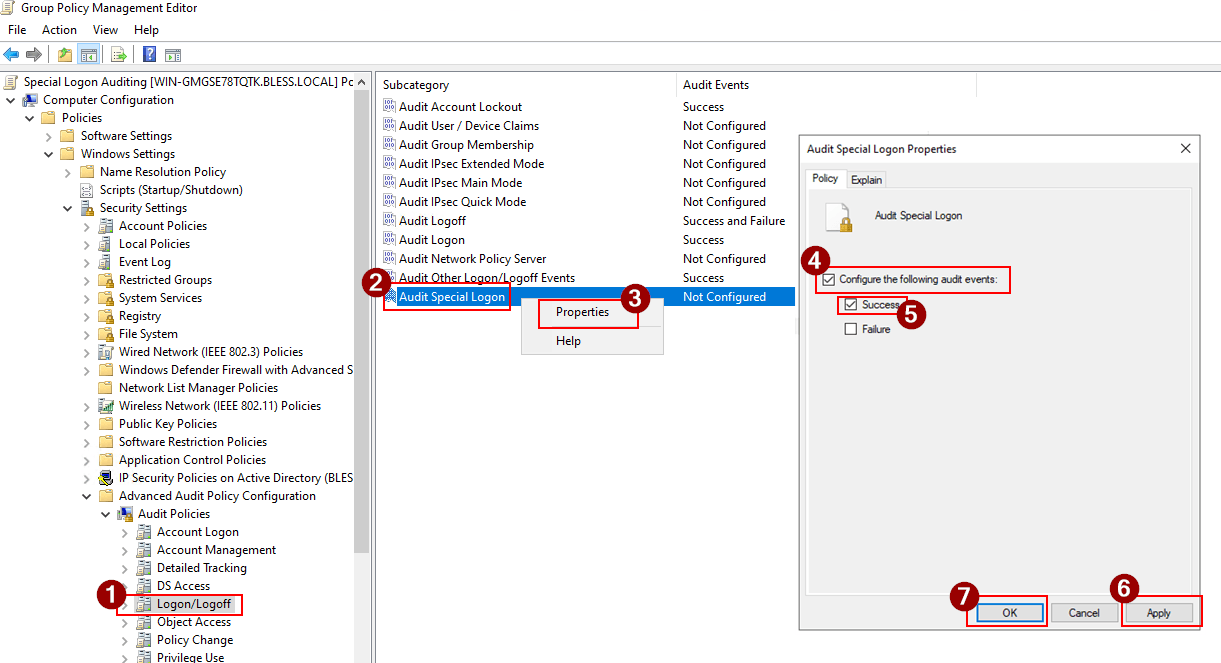Click the Audit IPsec Main Mode row icon

[x=390, y=183]
